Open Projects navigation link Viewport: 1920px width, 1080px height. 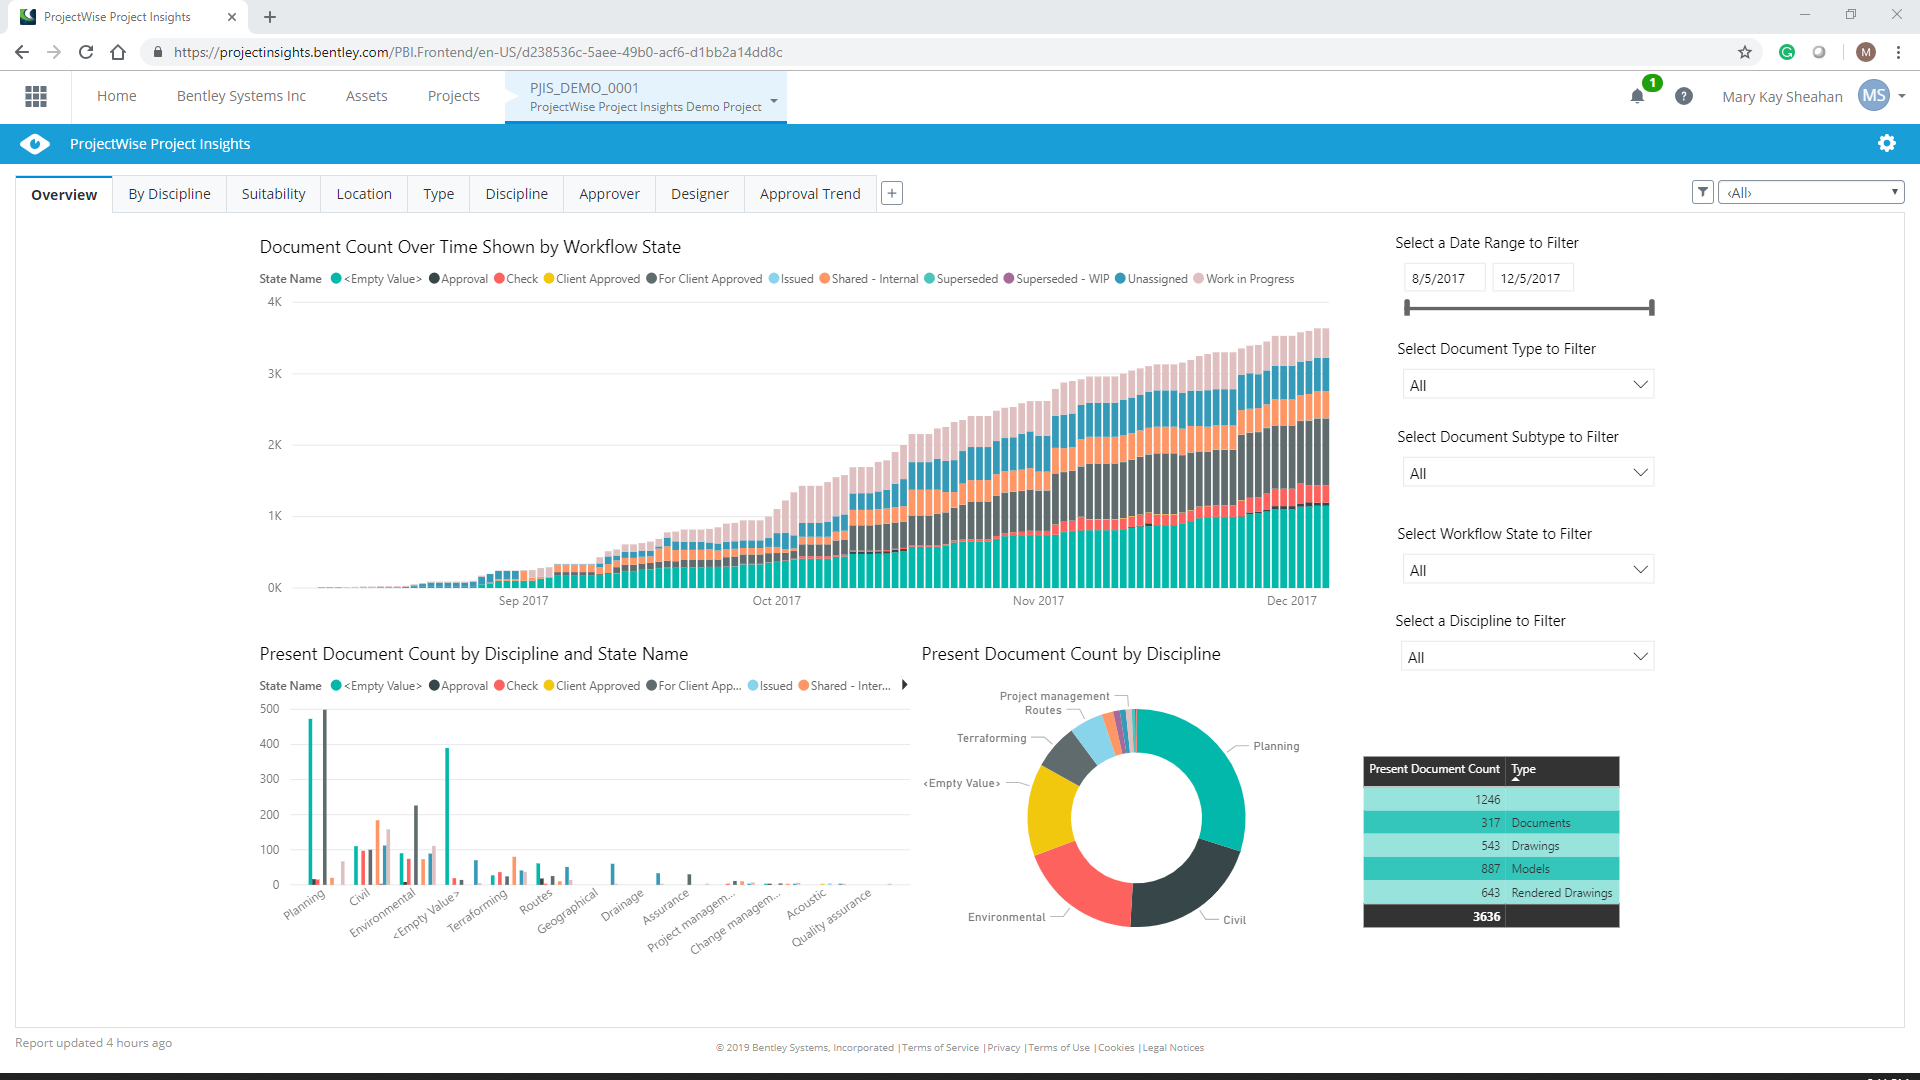(x=454, y=96)
